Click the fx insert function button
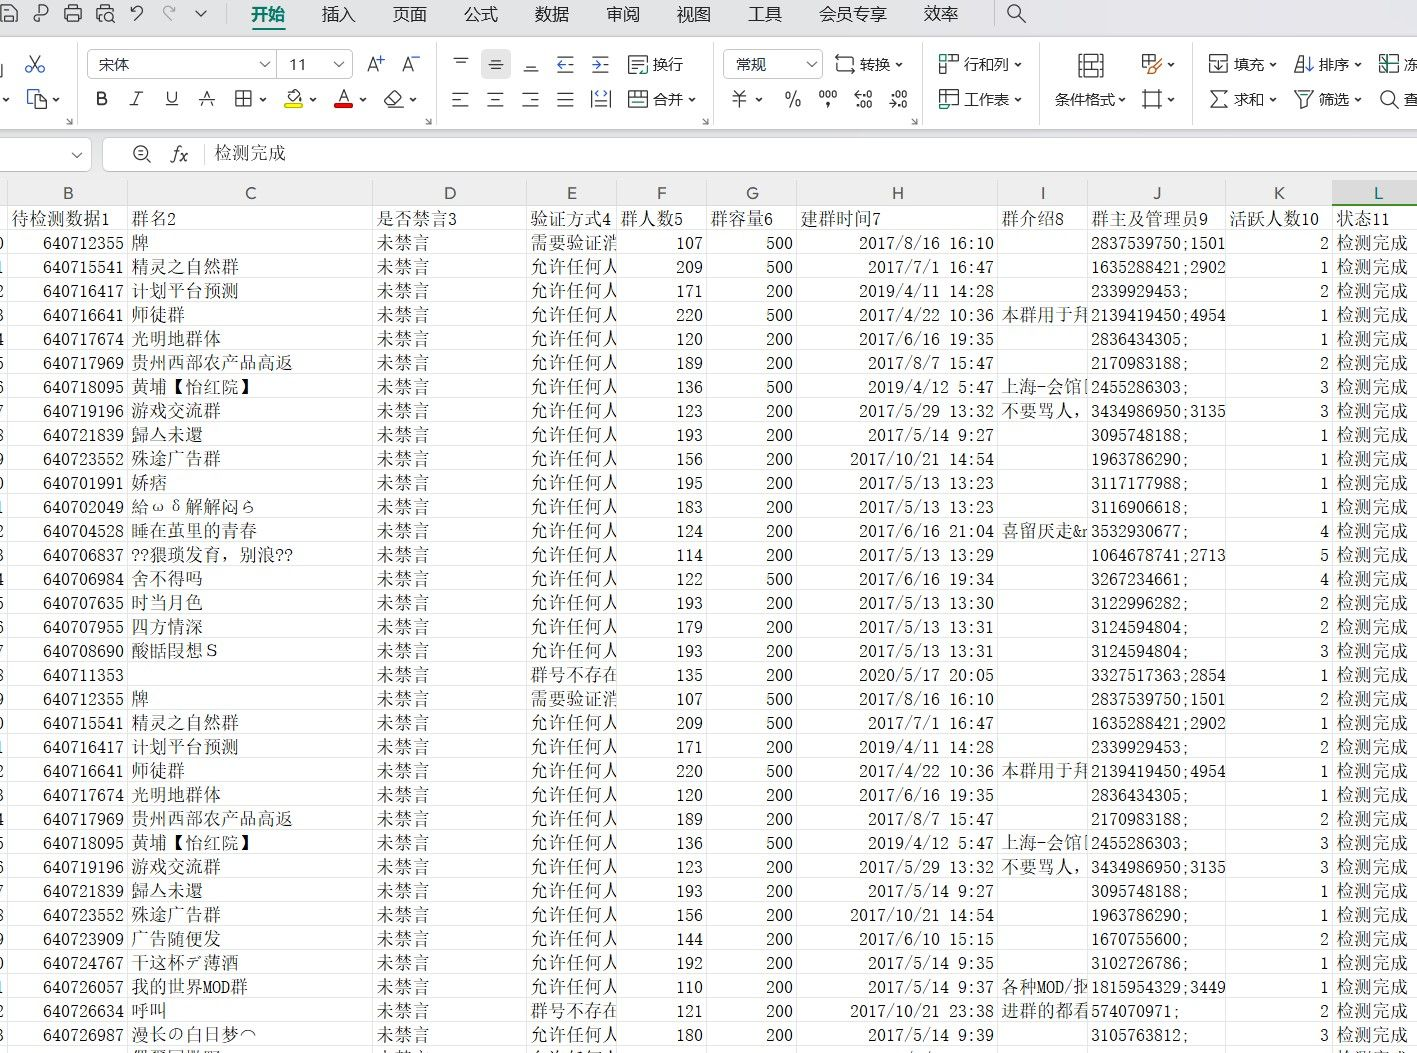The image size is (1417, 1053). point(179,153)
